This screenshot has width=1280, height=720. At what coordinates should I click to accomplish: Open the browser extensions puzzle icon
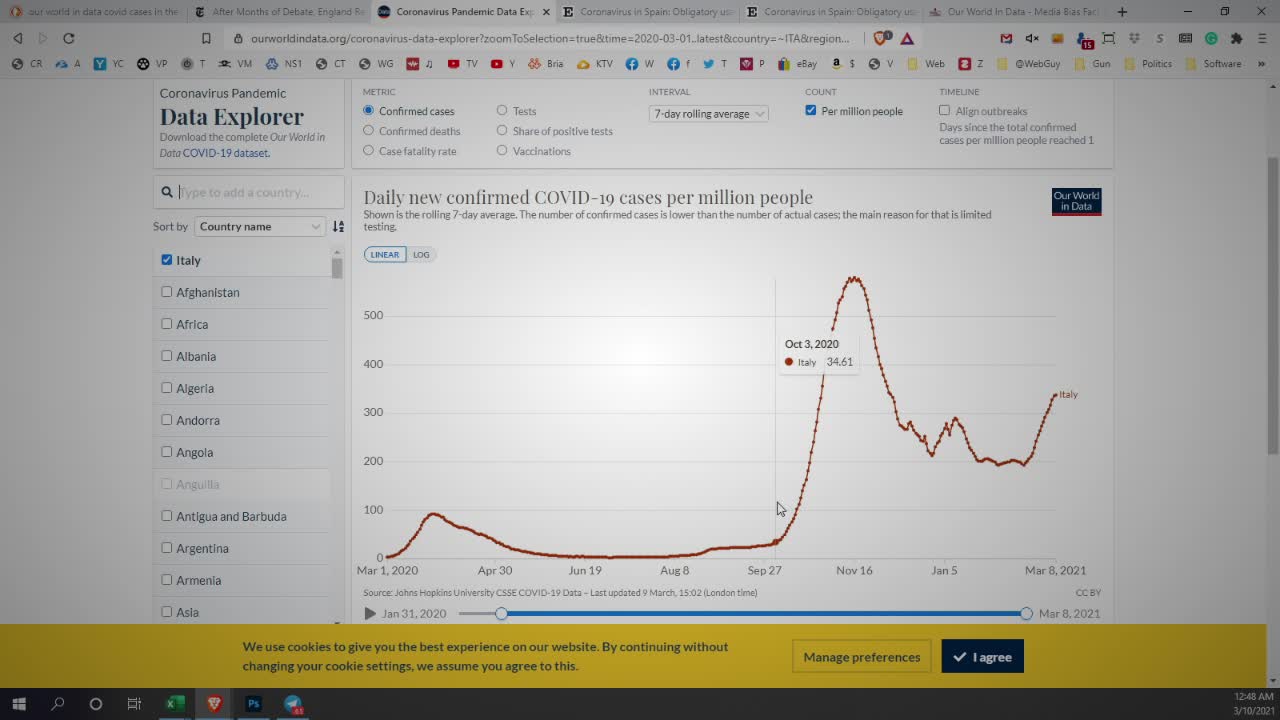tap(1236, 38)
